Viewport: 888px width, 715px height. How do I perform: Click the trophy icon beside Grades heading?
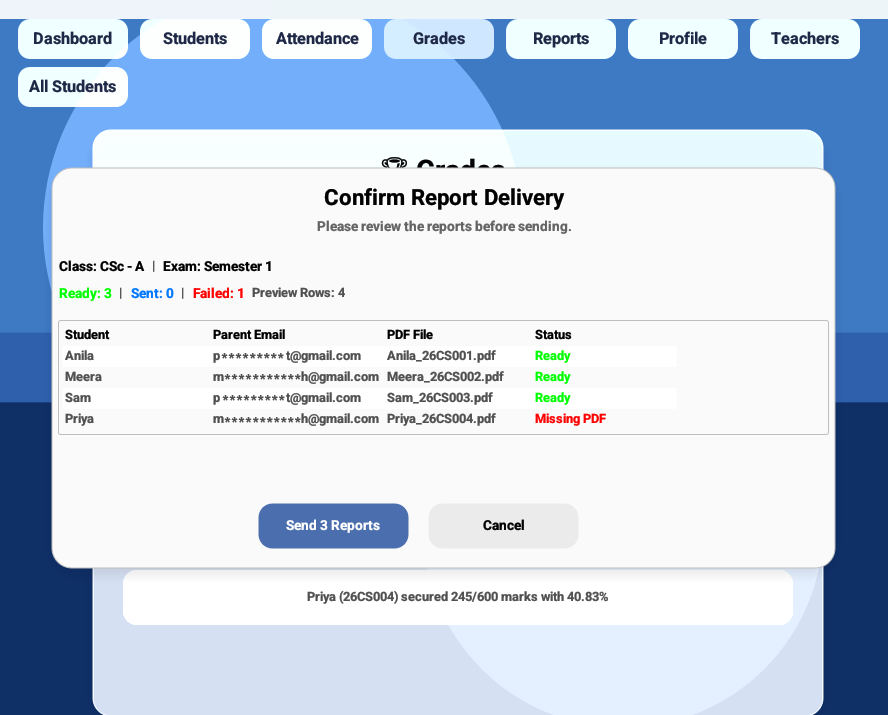click(x=394, y=164)
